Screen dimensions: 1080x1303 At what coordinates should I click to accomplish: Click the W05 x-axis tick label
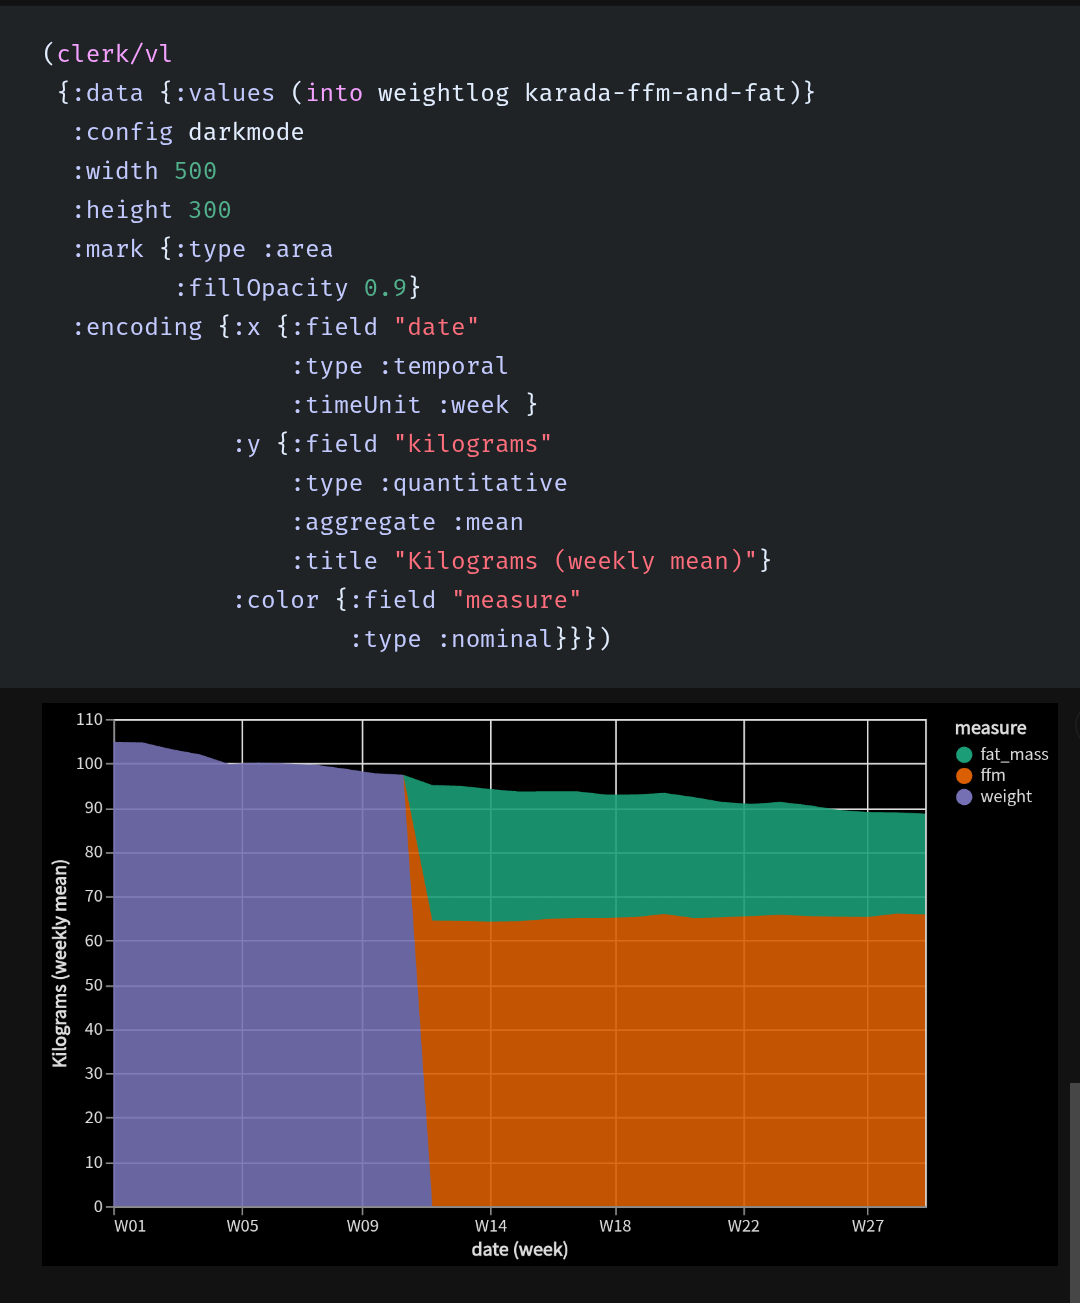[242, 1226]
